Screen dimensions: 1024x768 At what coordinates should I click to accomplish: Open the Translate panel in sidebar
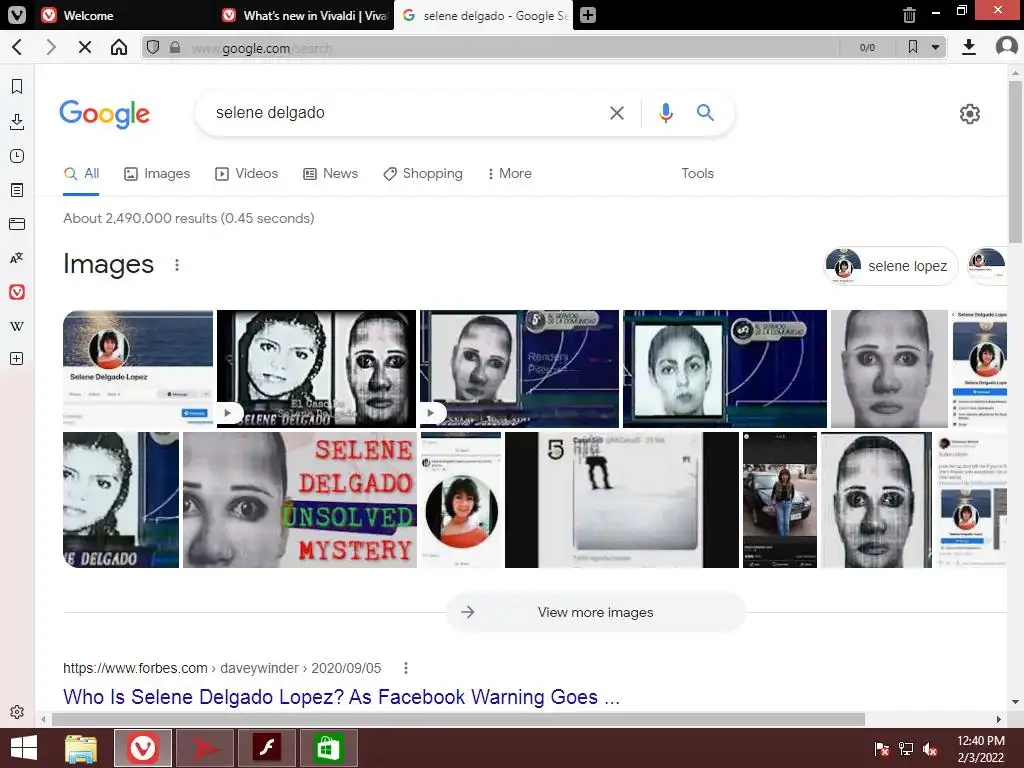(x=17, y=258)
